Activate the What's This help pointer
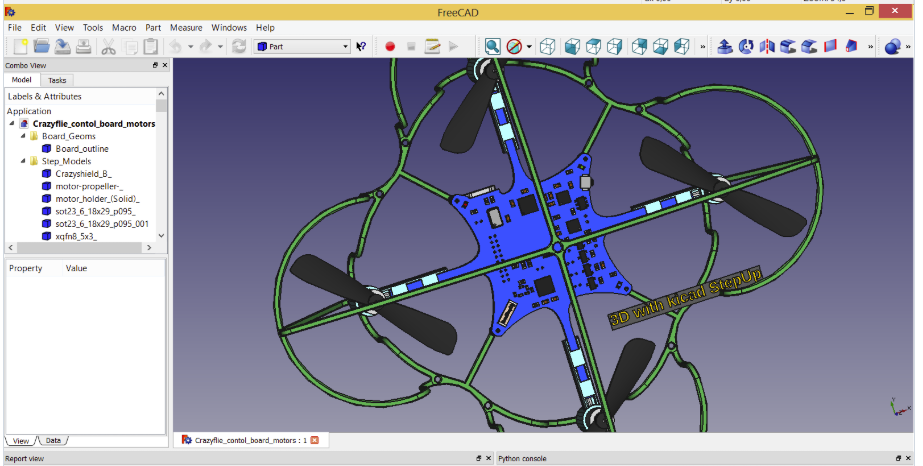 361,46
